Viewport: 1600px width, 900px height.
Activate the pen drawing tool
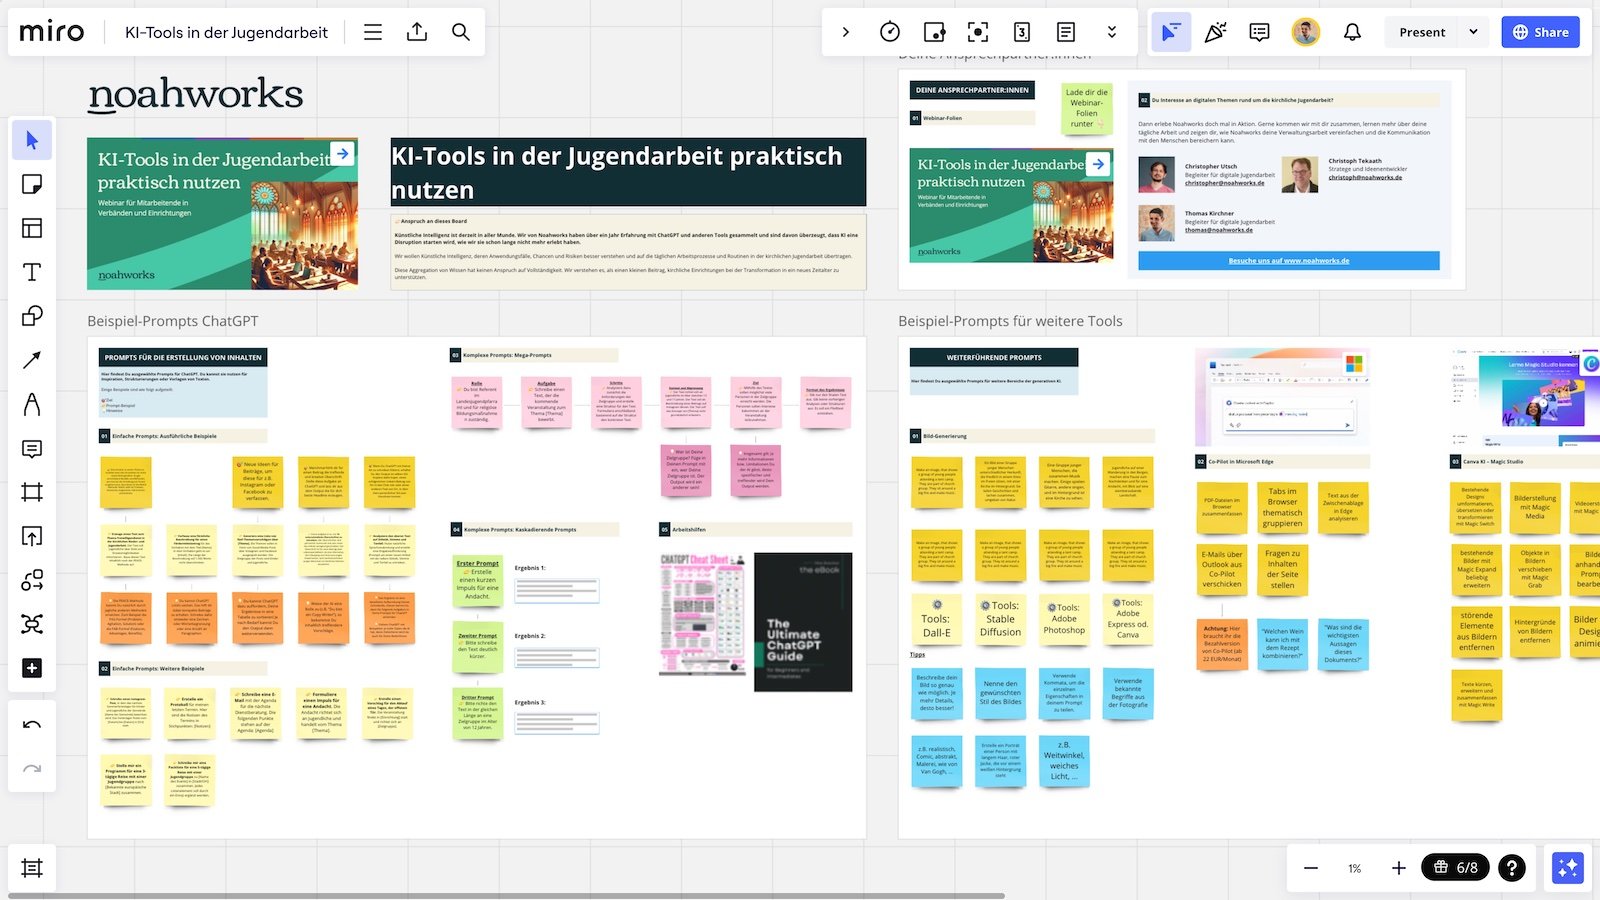[32, 404]
